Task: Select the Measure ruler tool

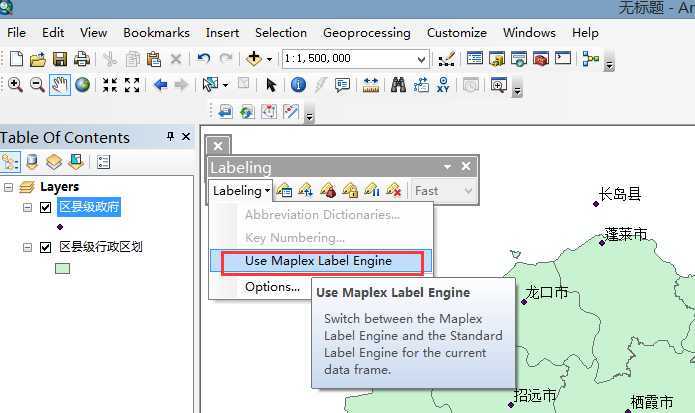Action: pos(371,85)
